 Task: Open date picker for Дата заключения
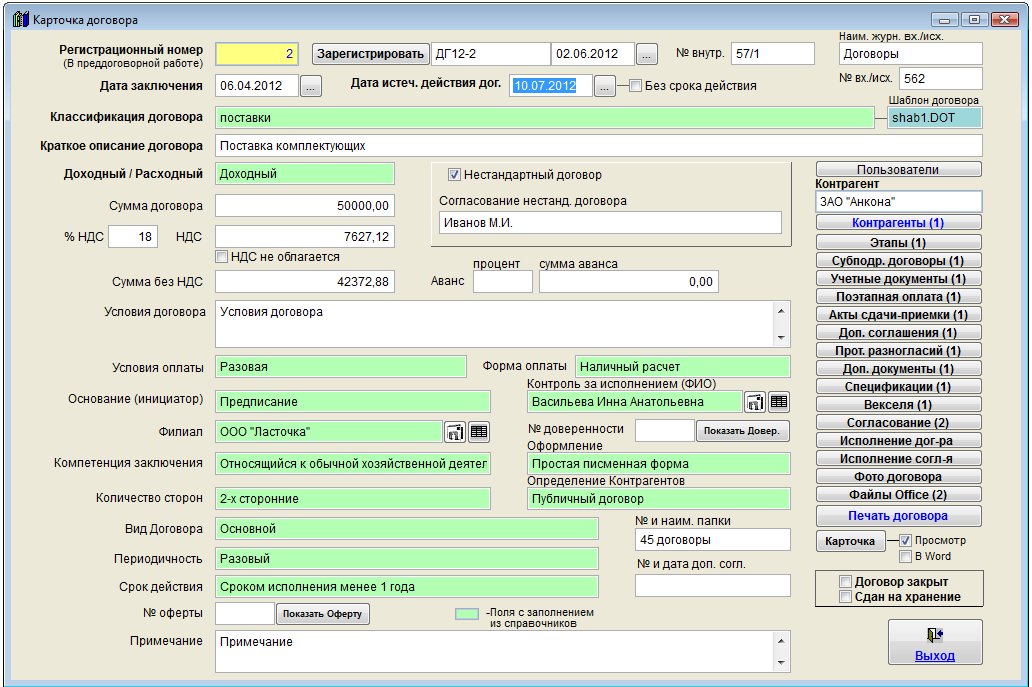[310, 87]
